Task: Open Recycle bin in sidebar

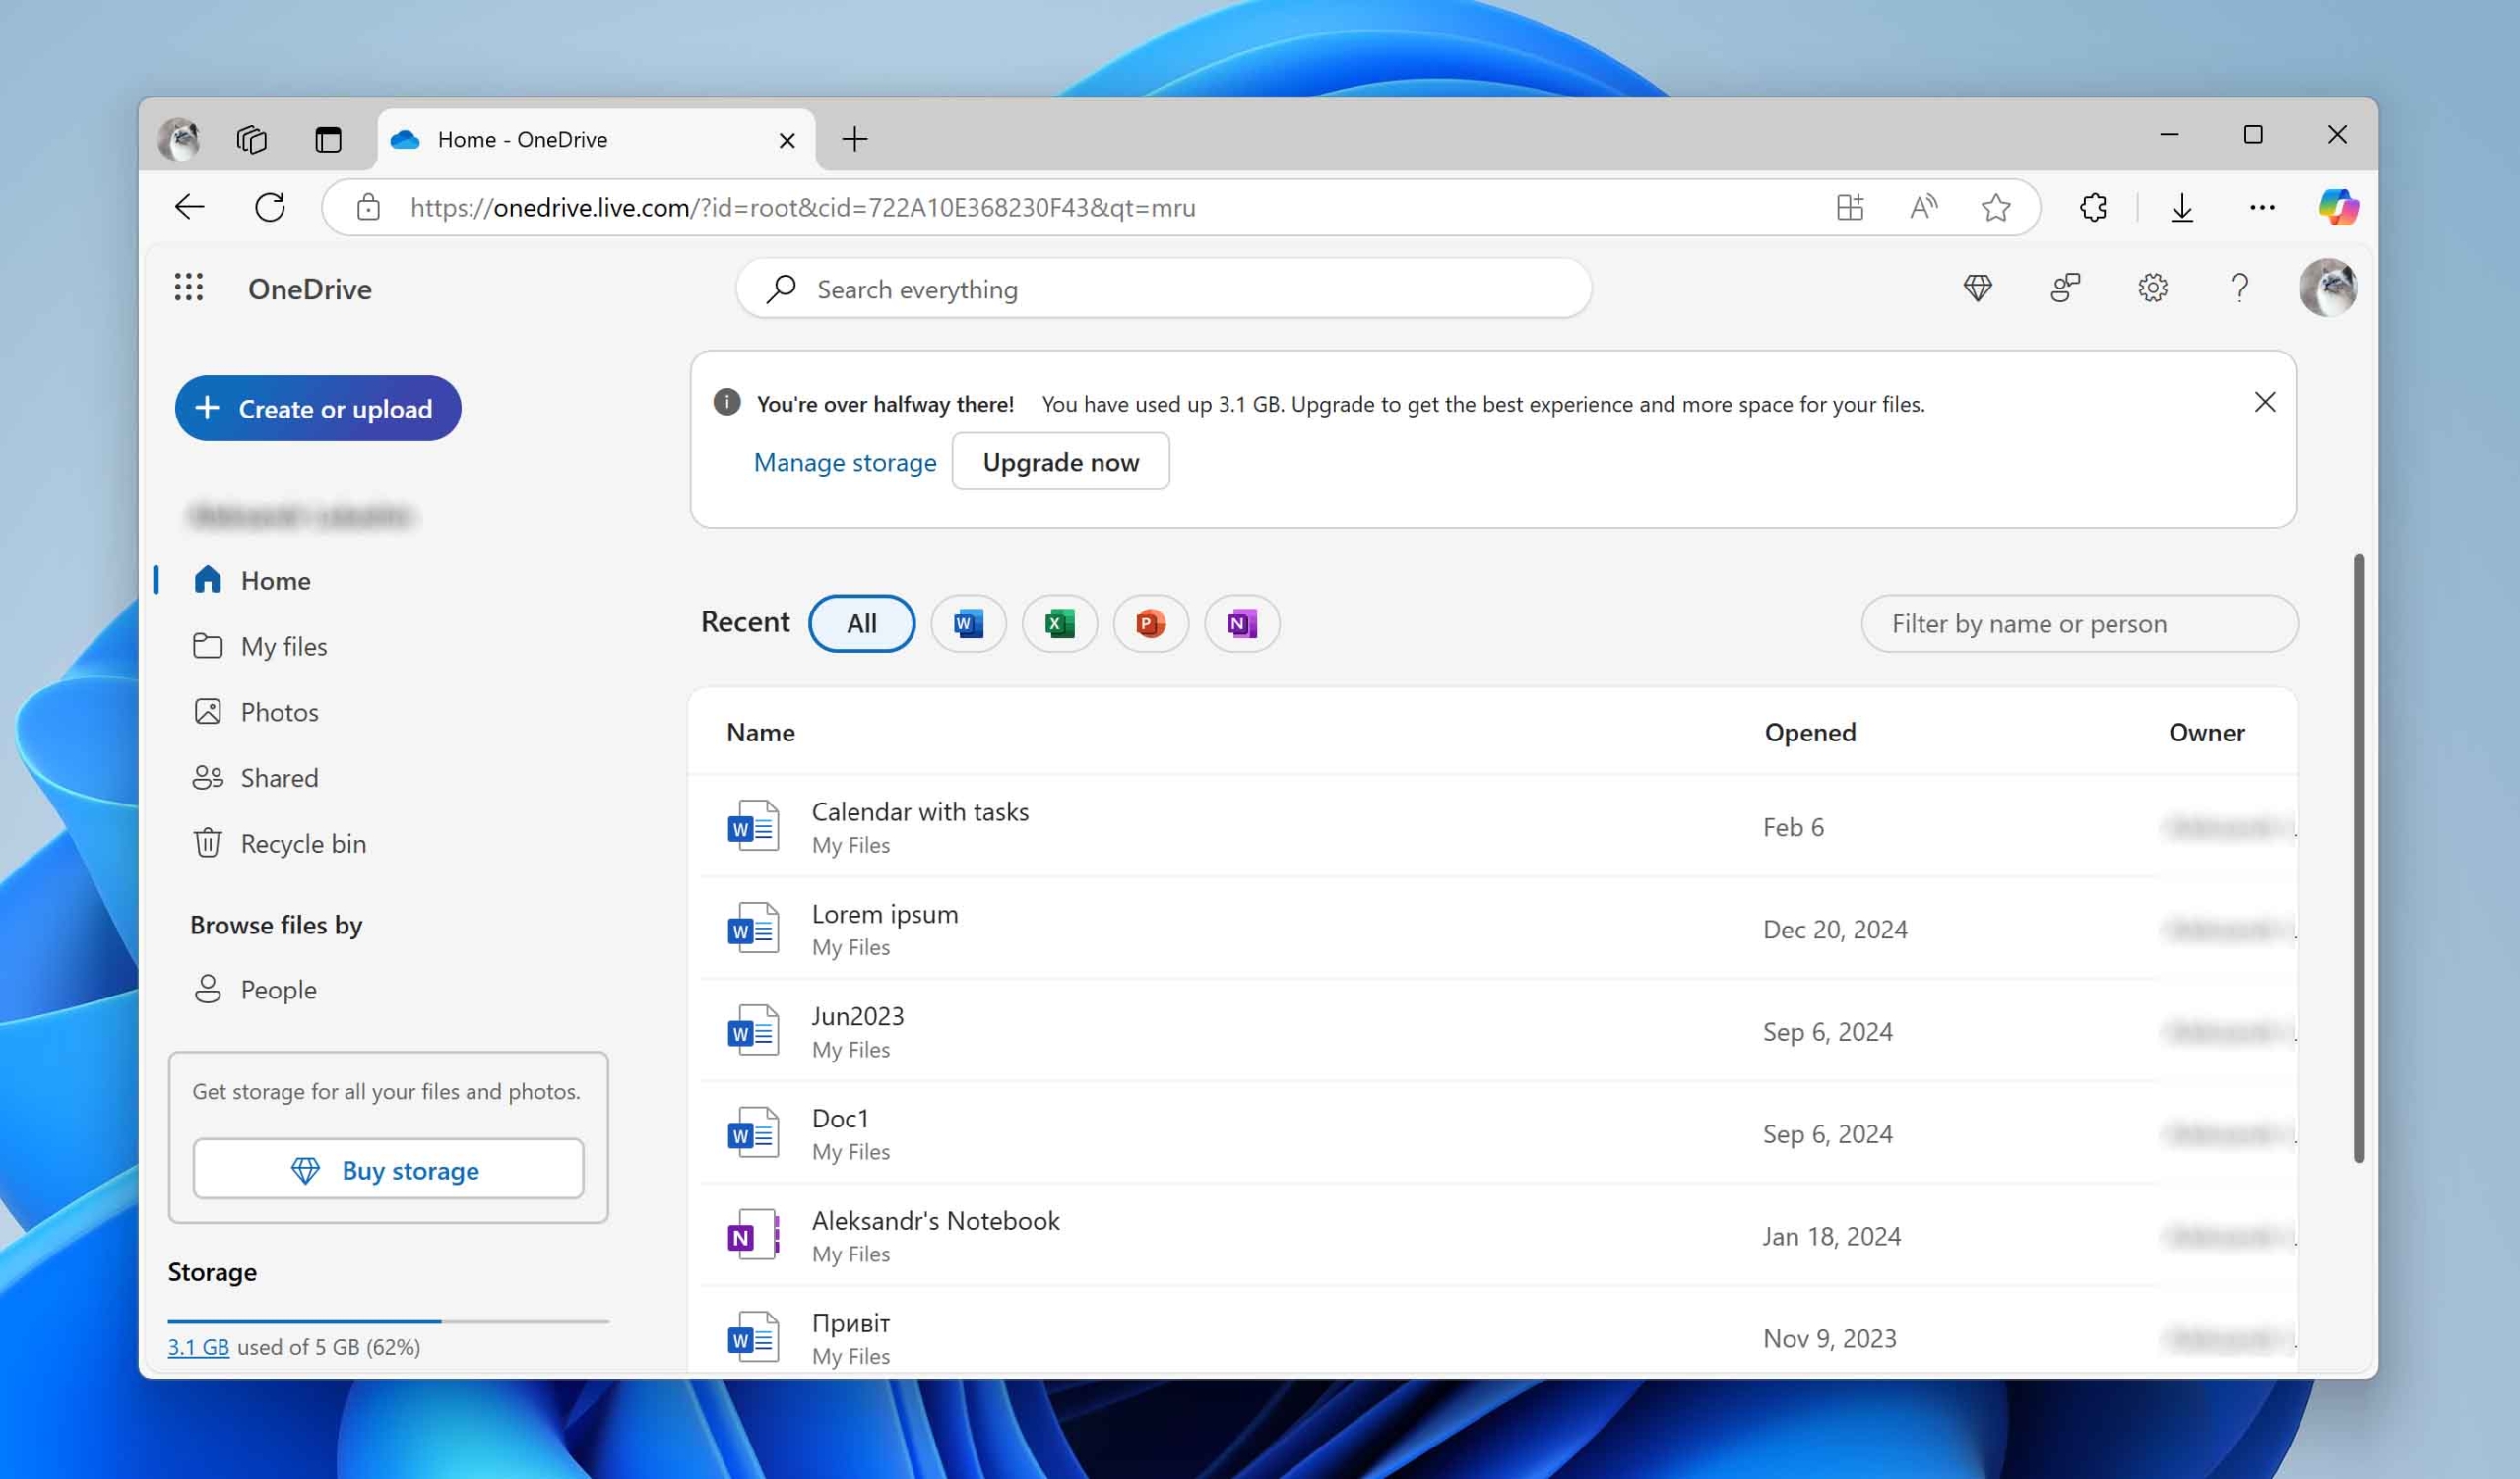Action: (303, 844)
